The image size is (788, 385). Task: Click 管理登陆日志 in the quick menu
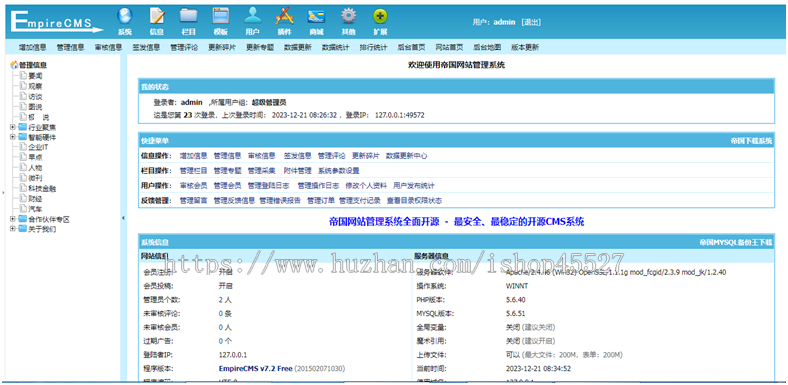tap(268, 185)
